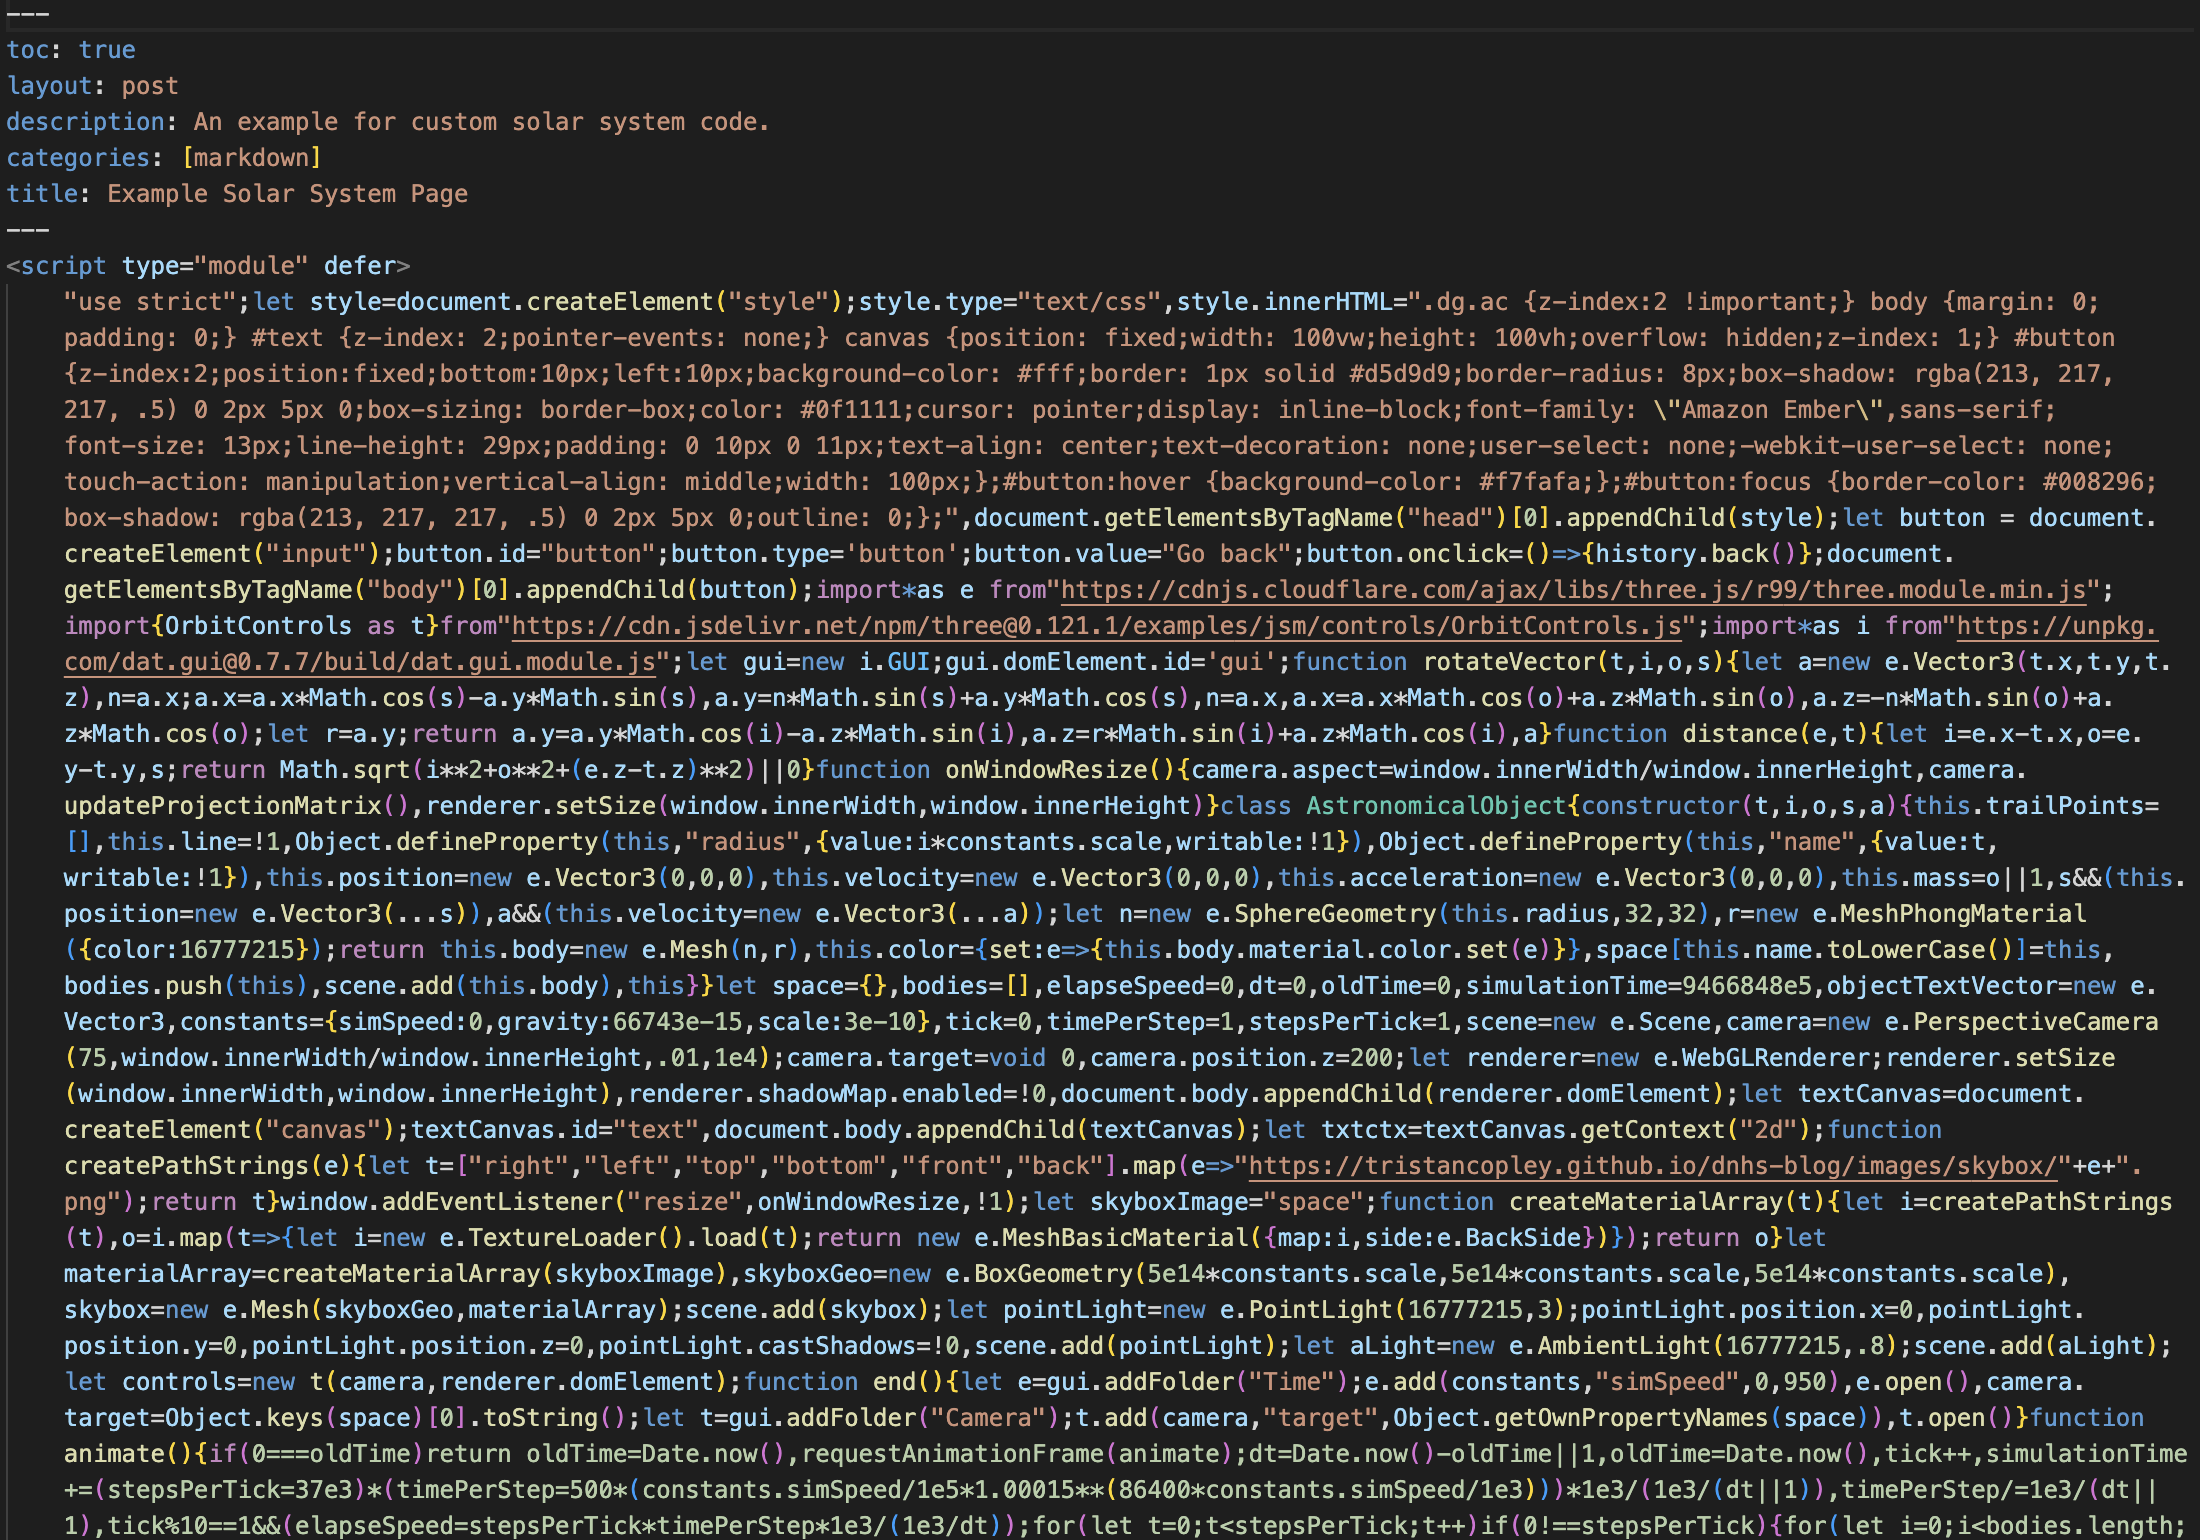Place cursor on the 'toc' key
The width and height of the screenshot is (2200, 1540).
[x=27, y=50]
